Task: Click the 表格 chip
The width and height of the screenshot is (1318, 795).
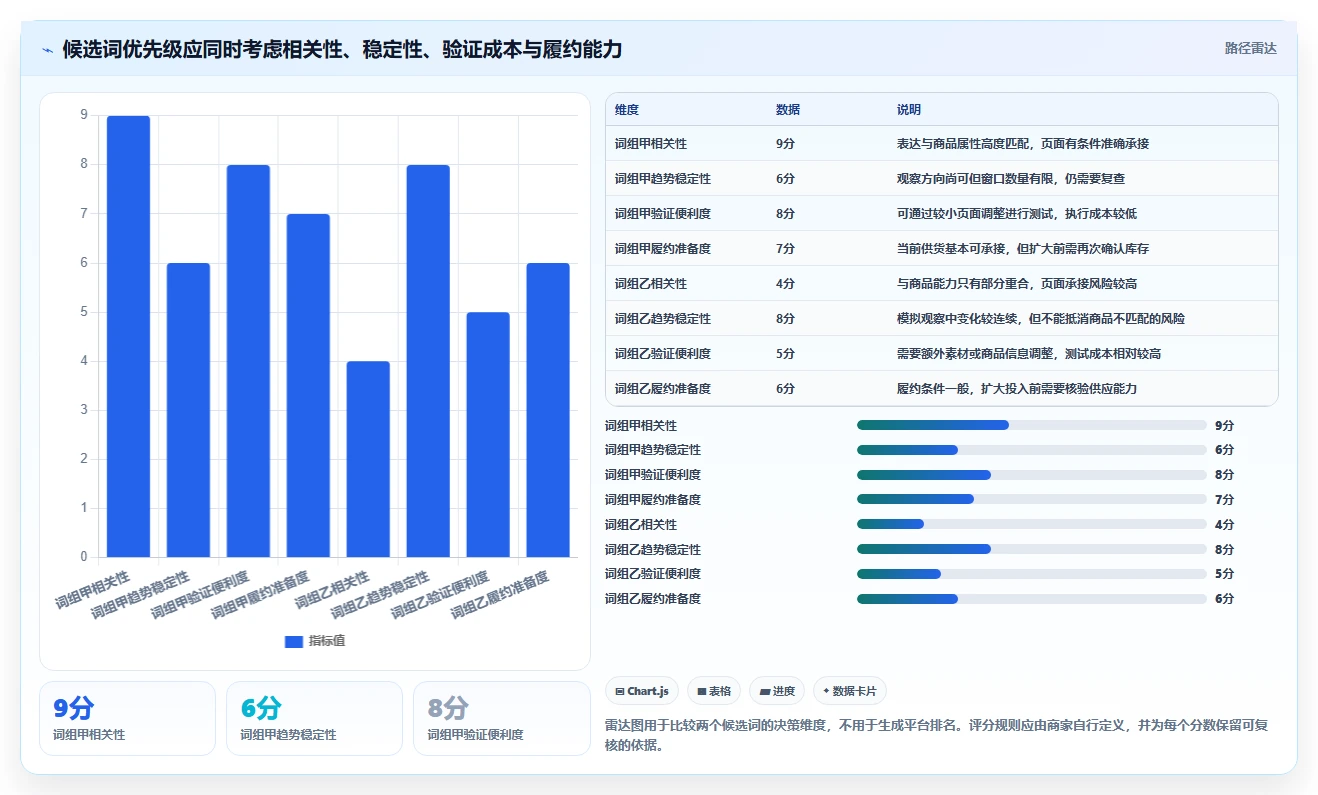Action: [x=713, y=691]
